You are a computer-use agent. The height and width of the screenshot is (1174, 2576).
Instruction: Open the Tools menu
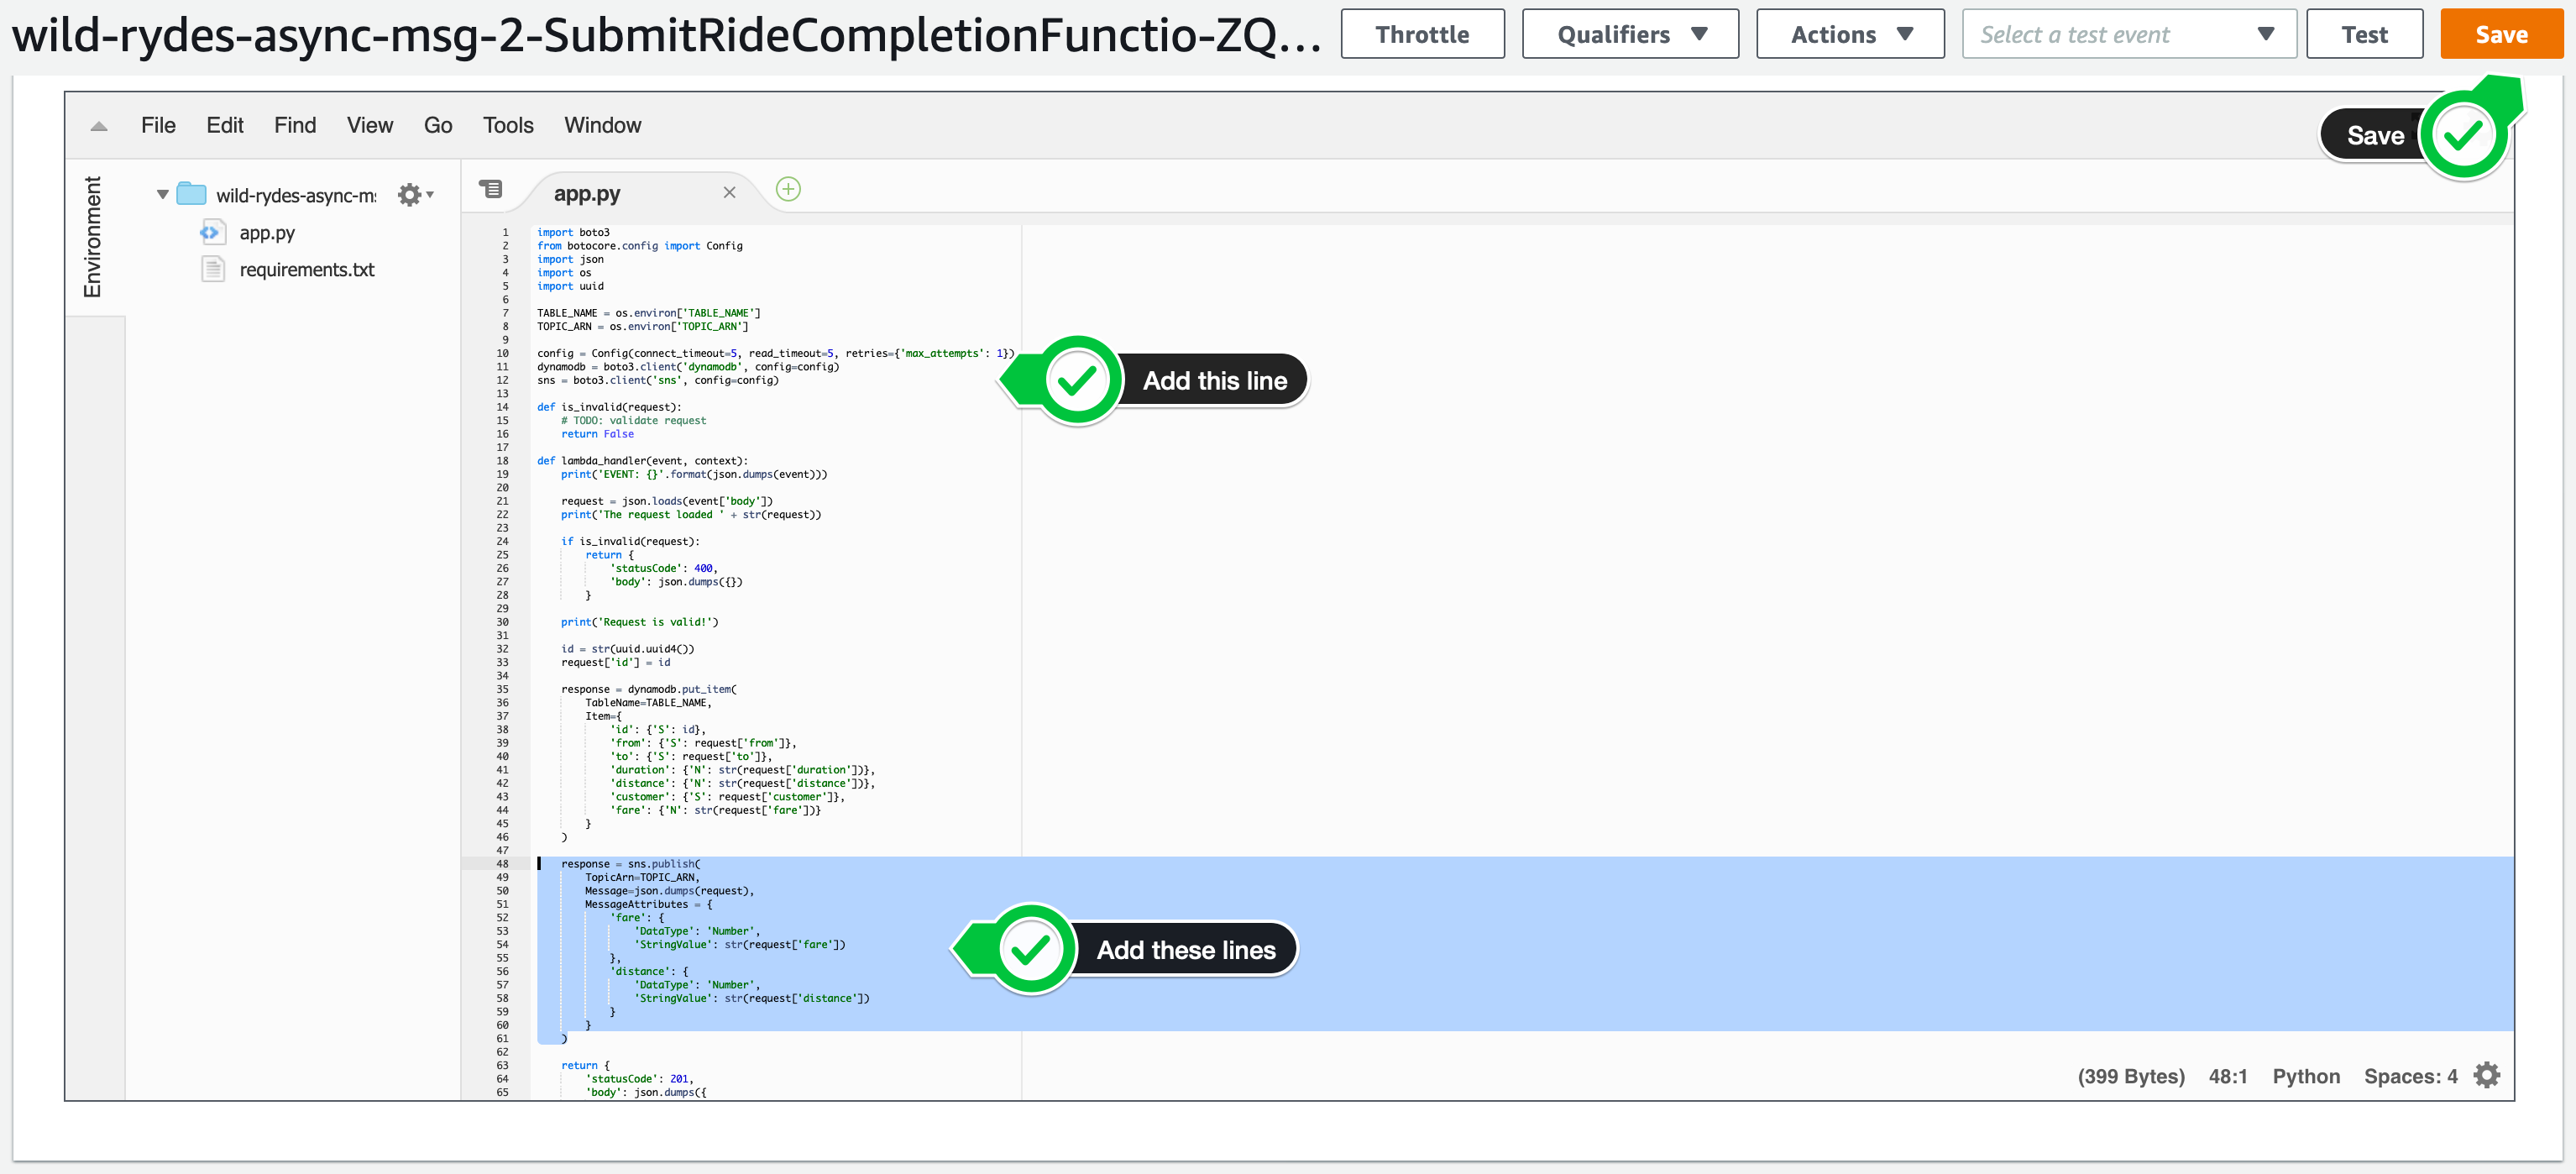click(x=508, y=125)
